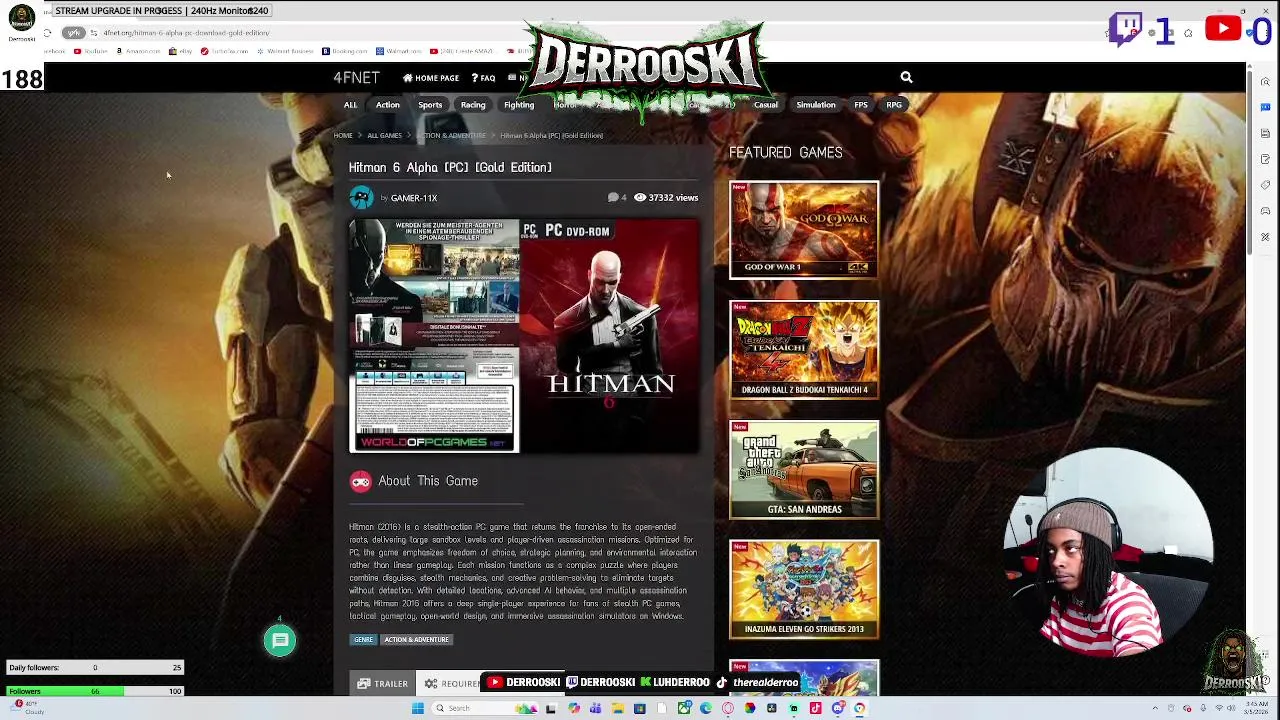Open the Windows Start button
This screenshot has width=1280, height=720.
[417, 708]
